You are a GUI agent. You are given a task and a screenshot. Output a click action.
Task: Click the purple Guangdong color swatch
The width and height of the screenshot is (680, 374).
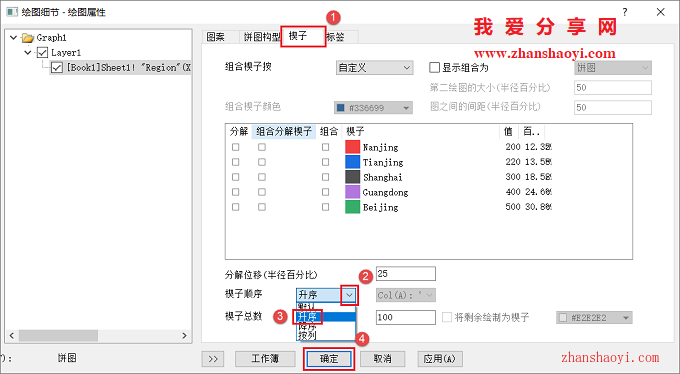click(353, 192)
